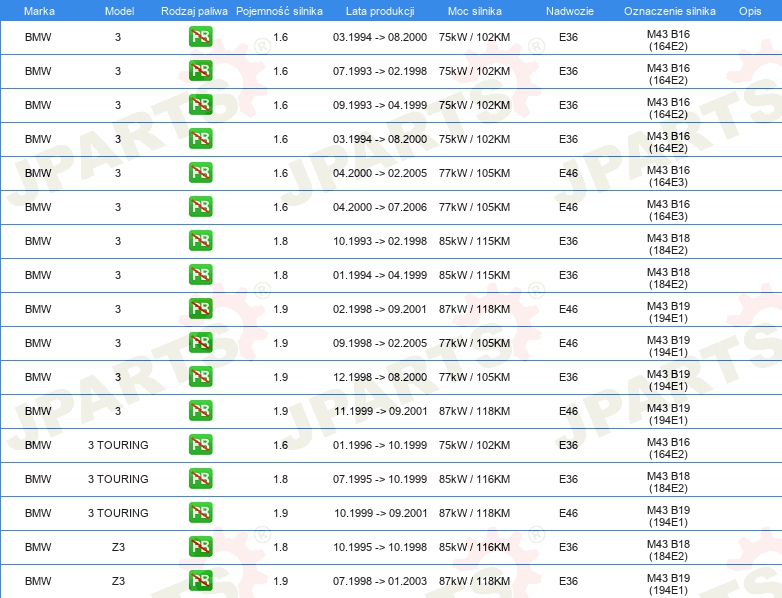Select date range 10.1993 -> 02.1998
782x598 pixels.
coord(380,241)
